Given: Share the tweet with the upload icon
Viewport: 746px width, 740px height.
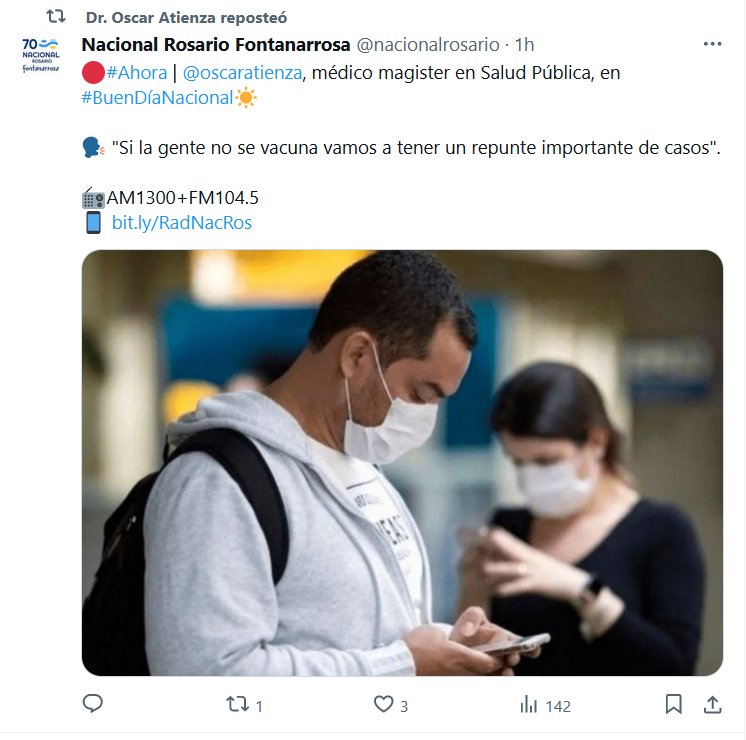Looking at the screenshot, I should tap(712, 704).
